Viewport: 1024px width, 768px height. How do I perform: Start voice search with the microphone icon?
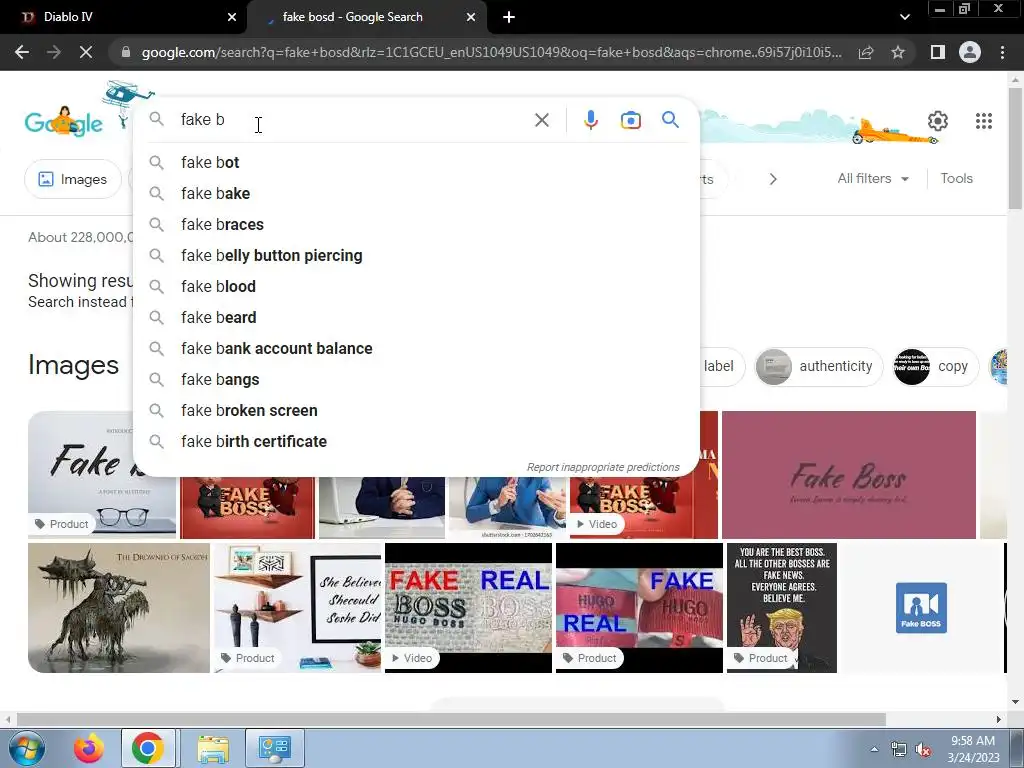tap(590, 120)
